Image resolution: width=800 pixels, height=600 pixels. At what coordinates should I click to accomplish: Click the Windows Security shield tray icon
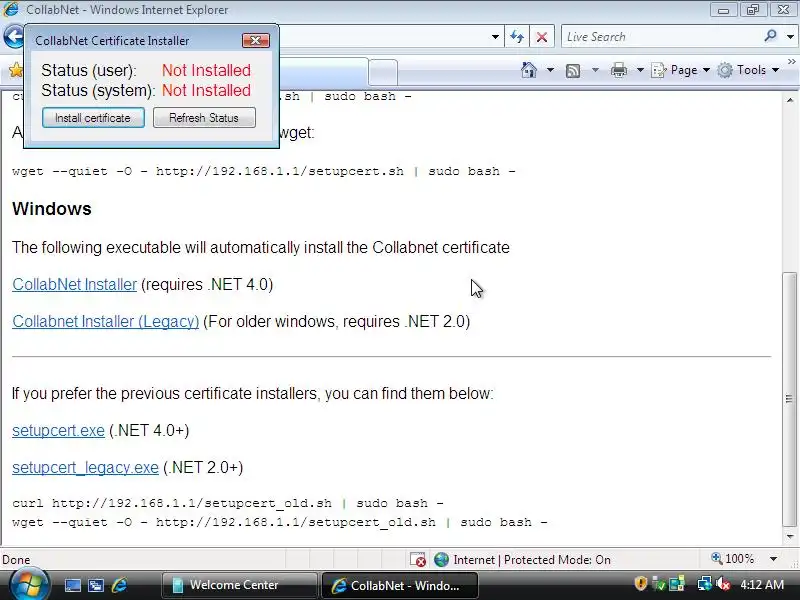(640, 584)
